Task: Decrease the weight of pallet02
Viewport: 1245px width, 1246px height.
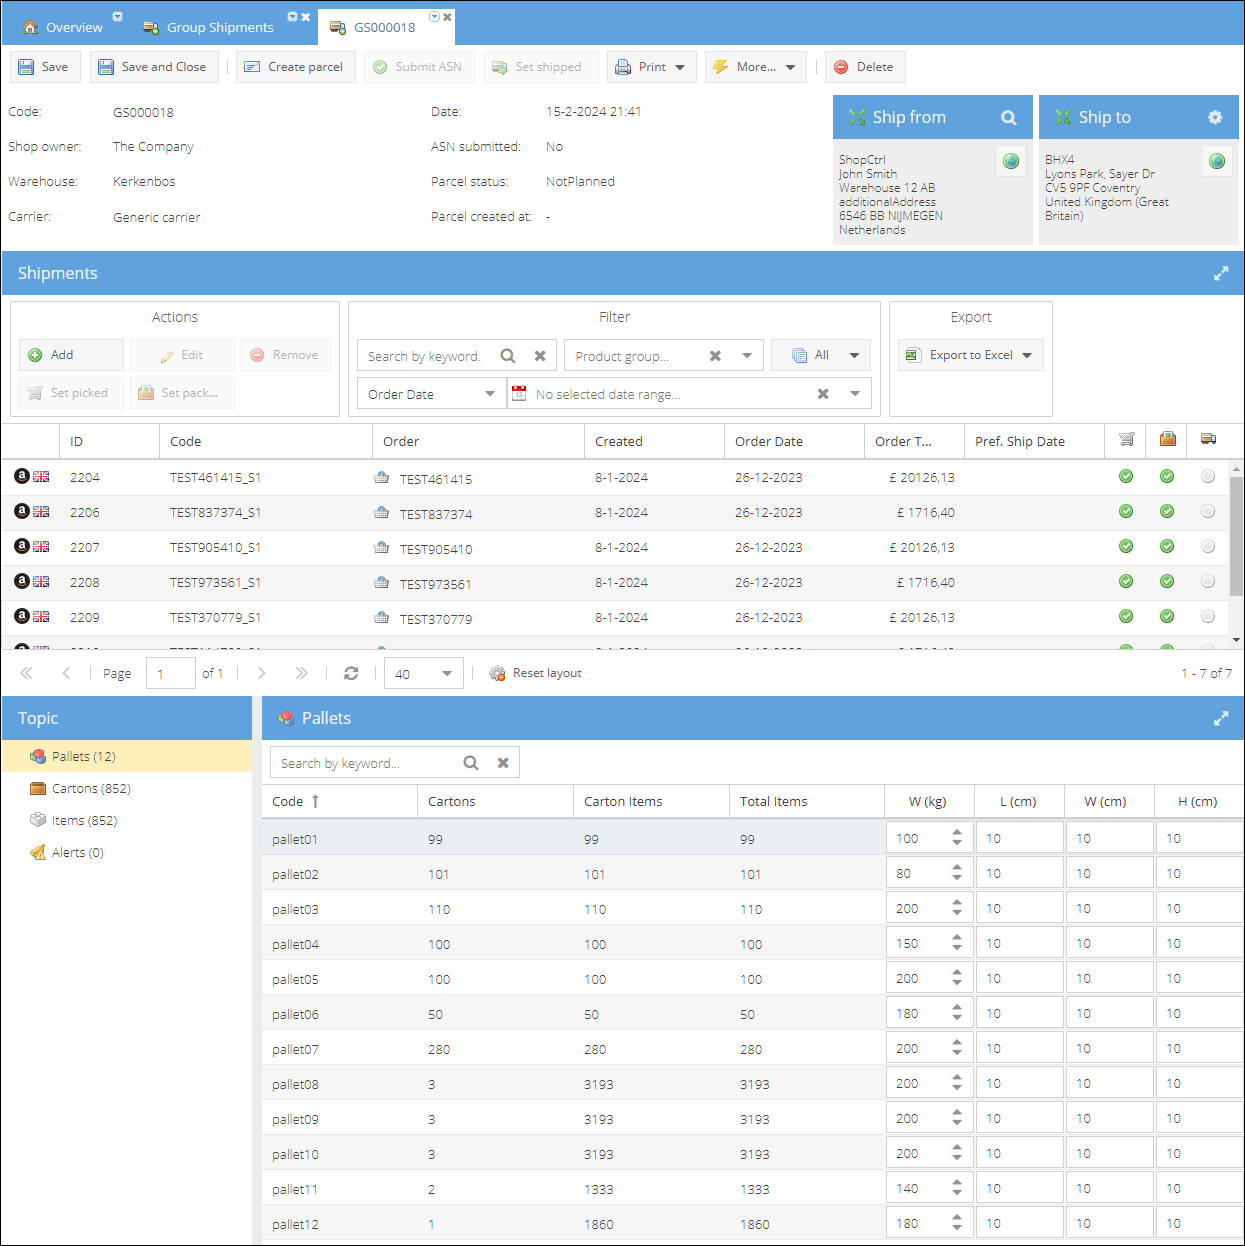Action: pos(957,878)
